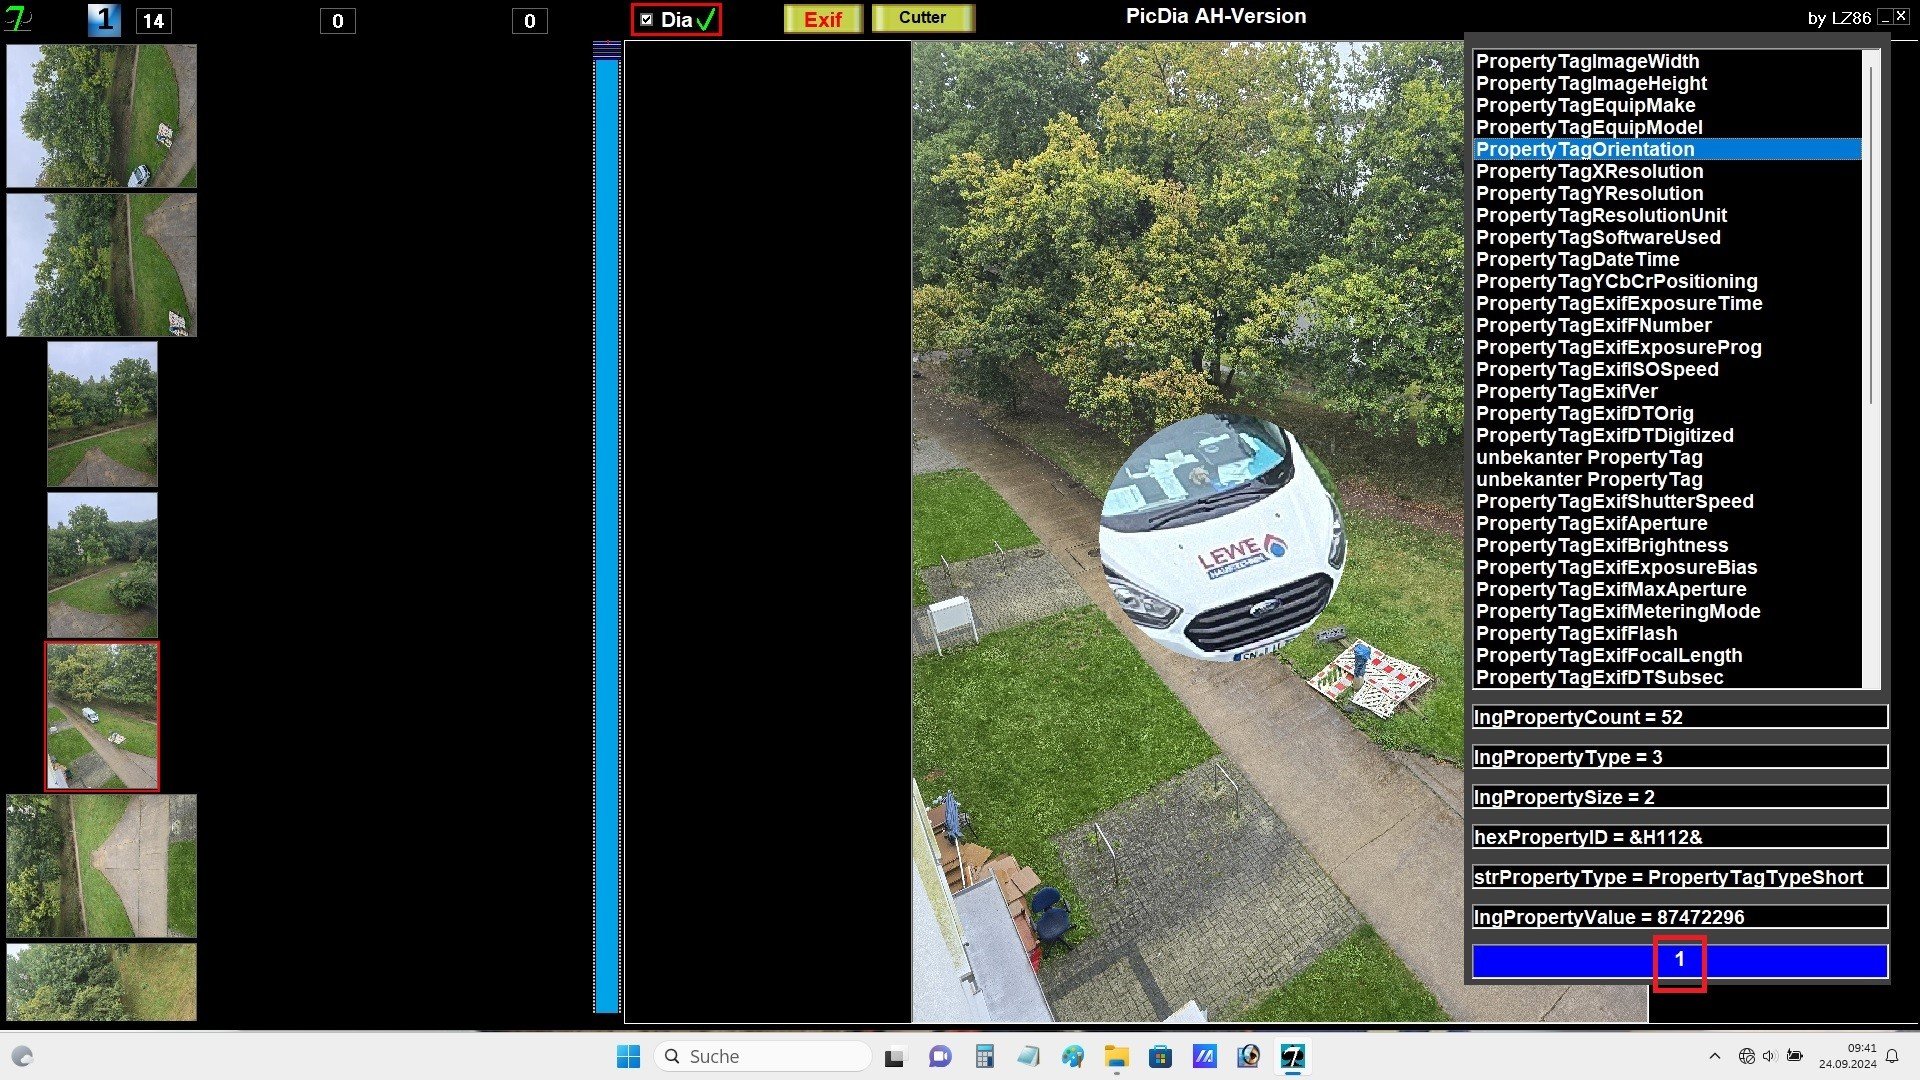This screenshot has width=1920, height=1080.
Task: Open File Explorer from the taskbar
Action: pyautogui.click(x=1116, y=1056)
